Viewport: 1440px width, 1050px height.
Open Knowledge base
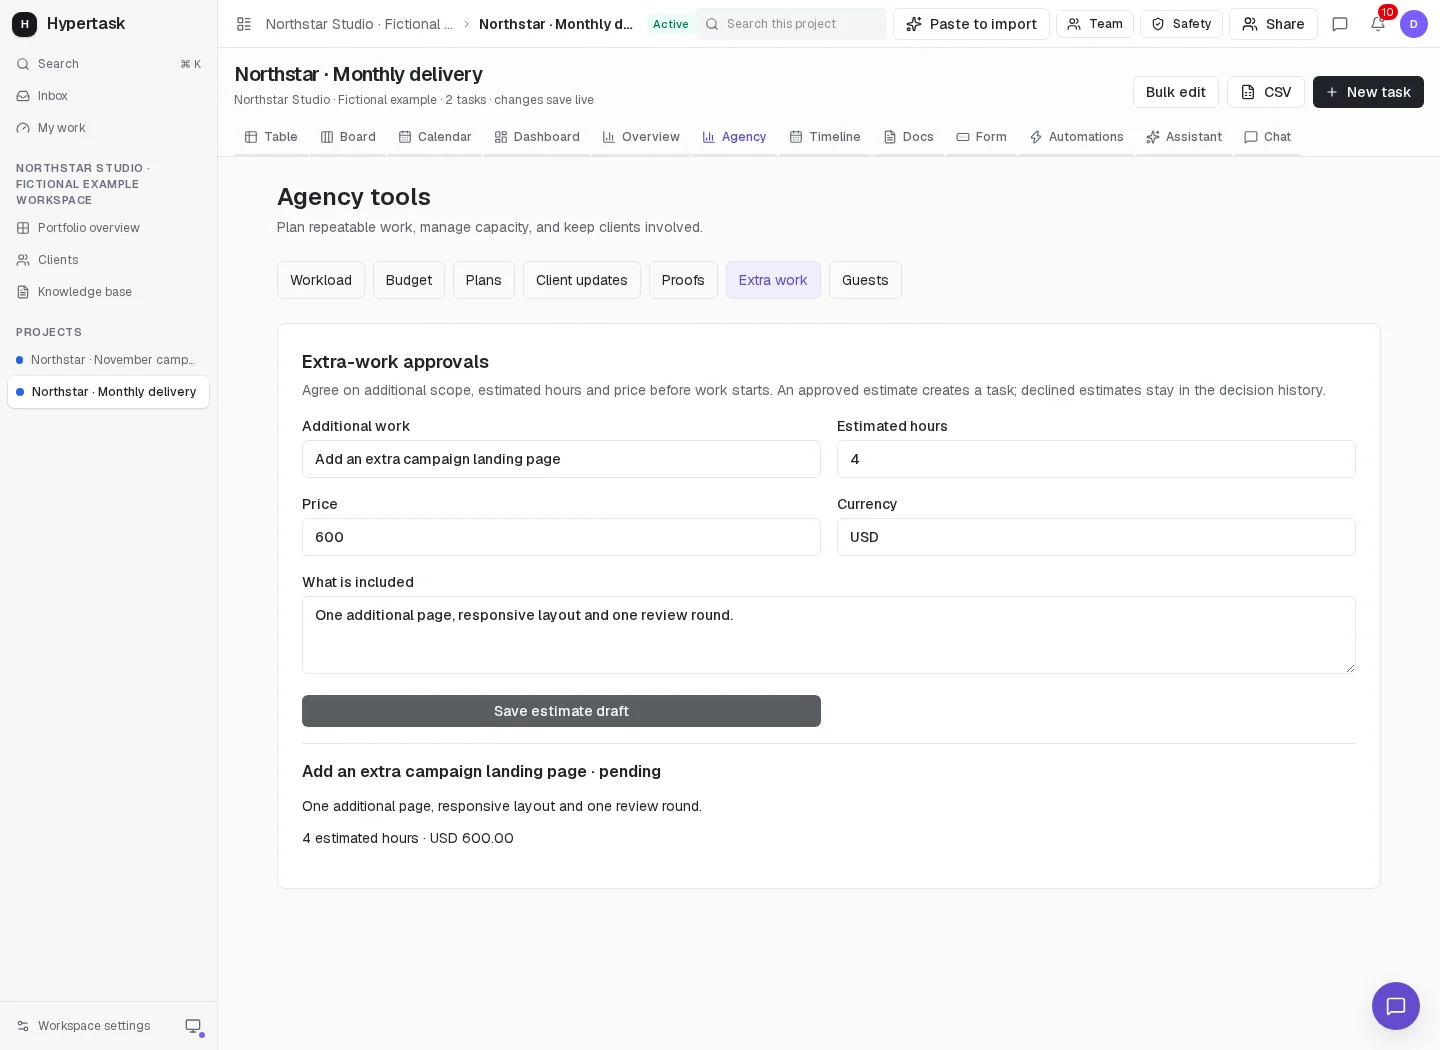coord(108,292)
